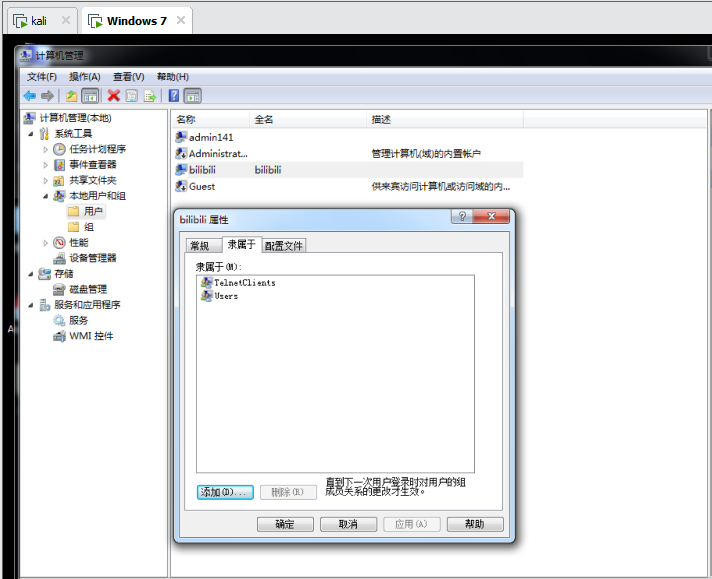Close the Windows 7 VM tab

pyautogui.click(x=181, y=20)
